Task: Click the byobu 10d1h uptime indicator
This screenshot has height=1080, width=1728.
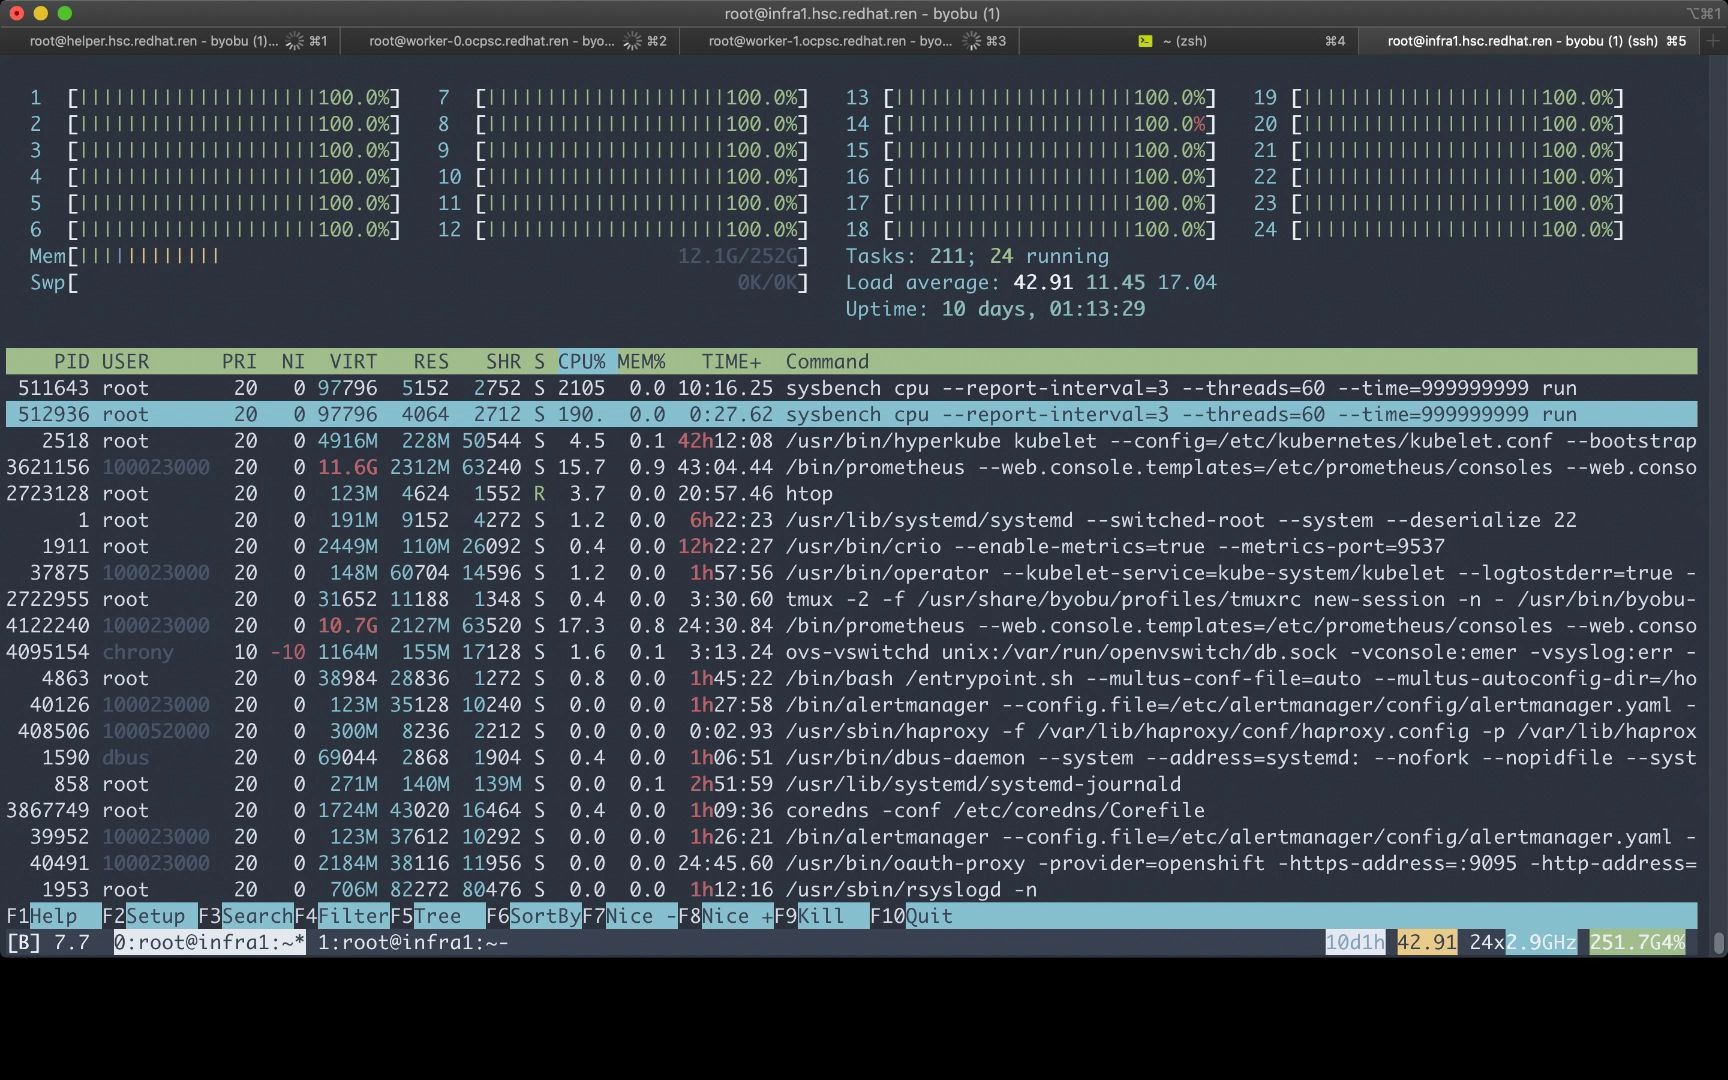Action: pyautogui.click(x=1355, y=942)
